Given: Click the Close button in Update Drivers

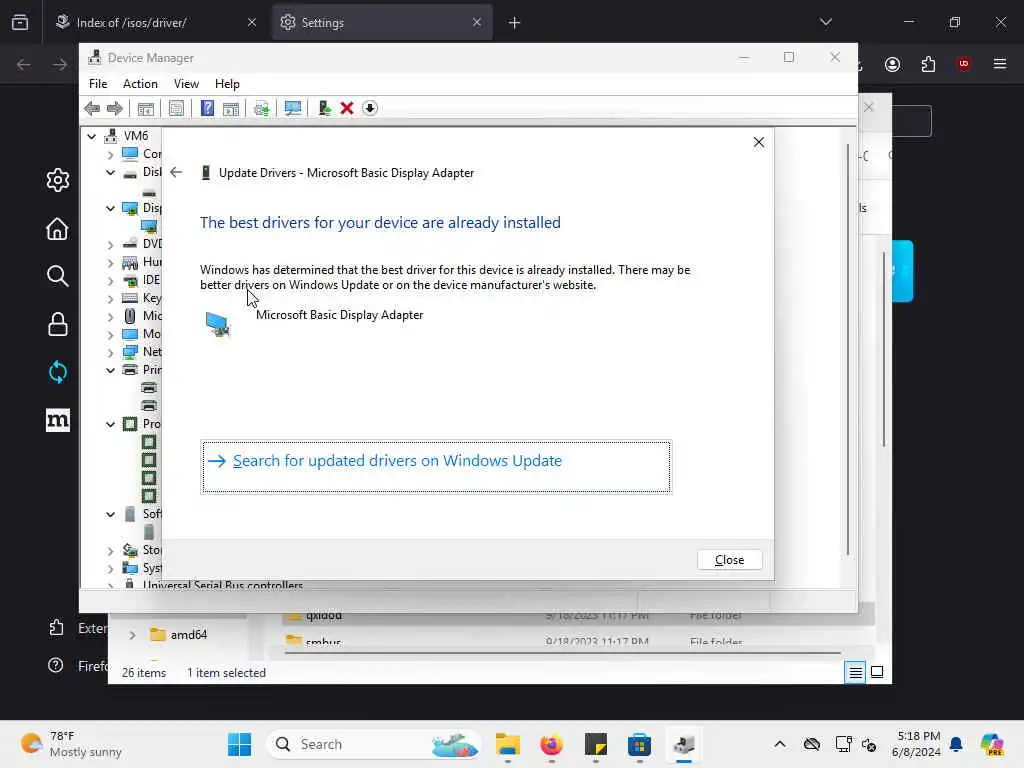Looking at the screenshot, I should point(729,560).
